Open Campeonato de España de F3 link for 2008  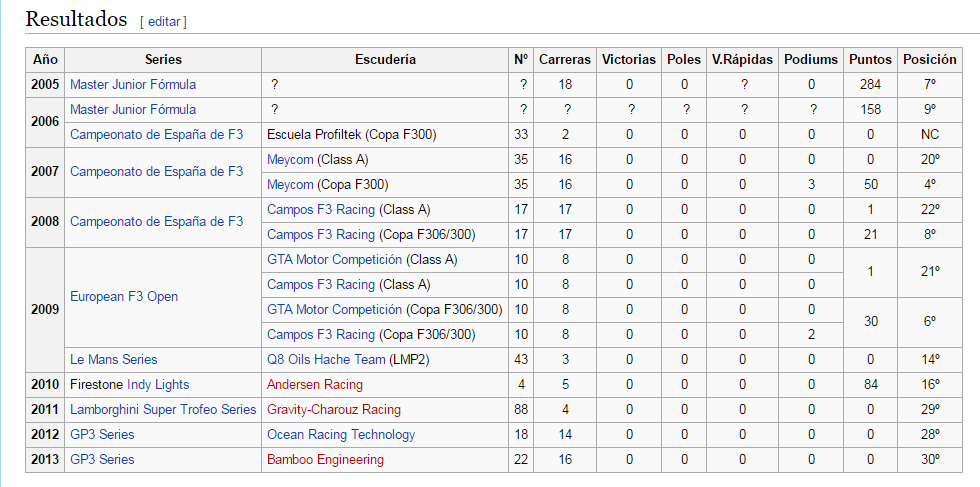pyautogui.click(x=156, y=222)
